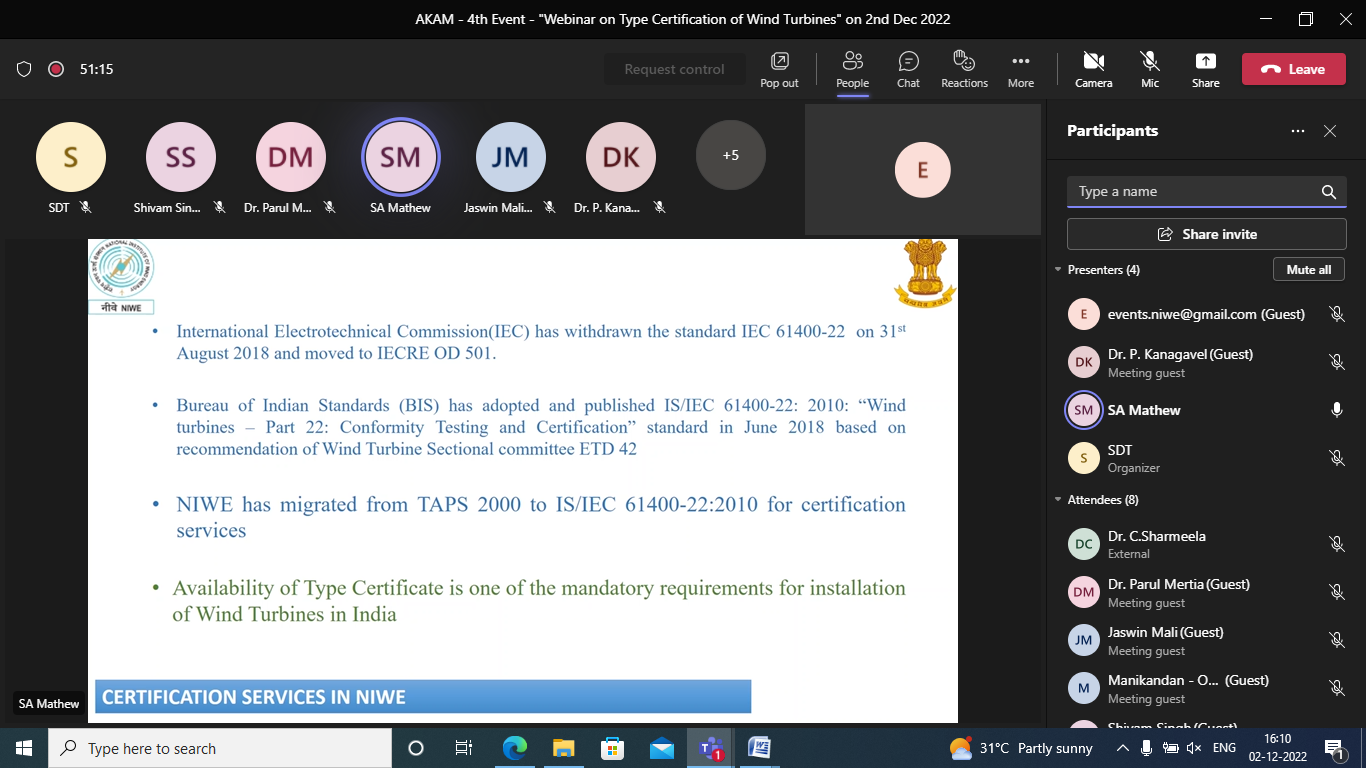
Task: Click the Mute all button
Action: point(1308,270)
